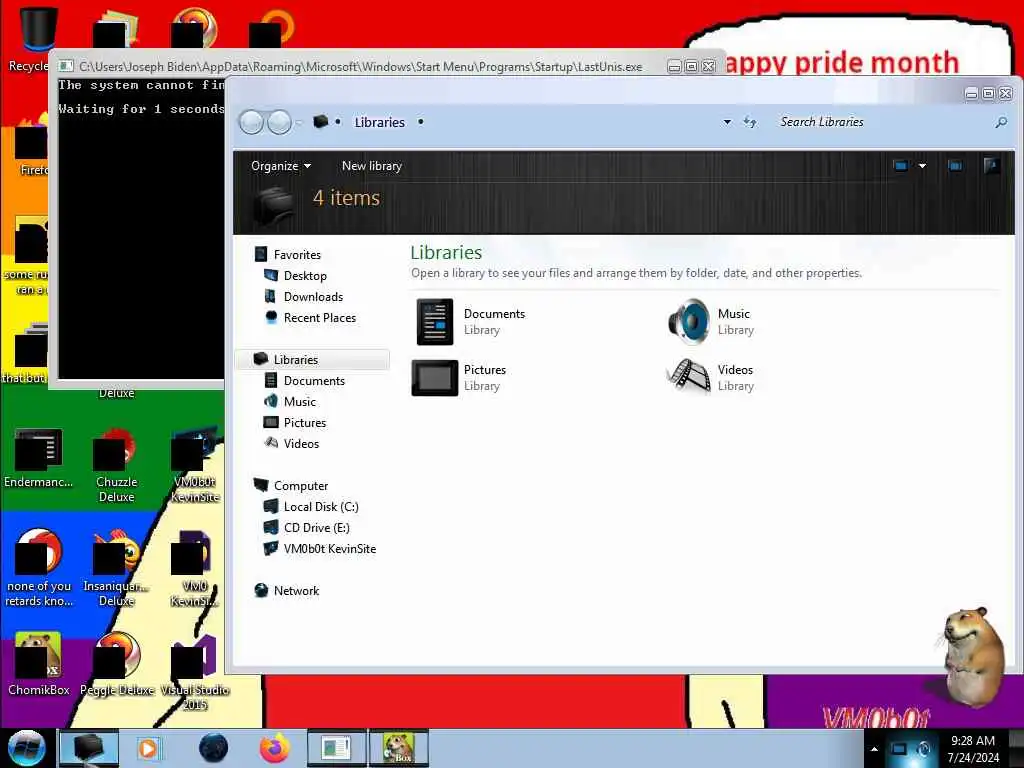Image resolution: width=1024 pixels, height=768 pixels.
Task: Click the Chuzzle Deluxe desktop shortcut
Action: (116, 465)
